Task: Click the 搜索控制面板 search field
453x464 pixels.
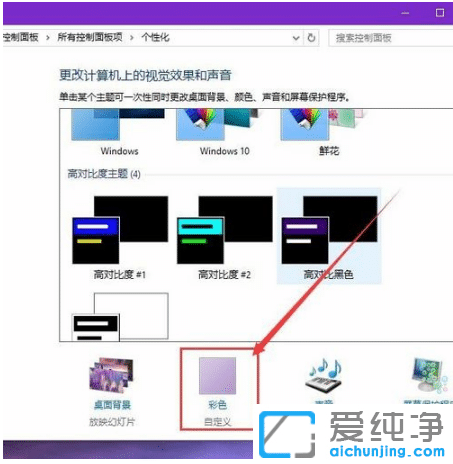Action: pos(391,38)
